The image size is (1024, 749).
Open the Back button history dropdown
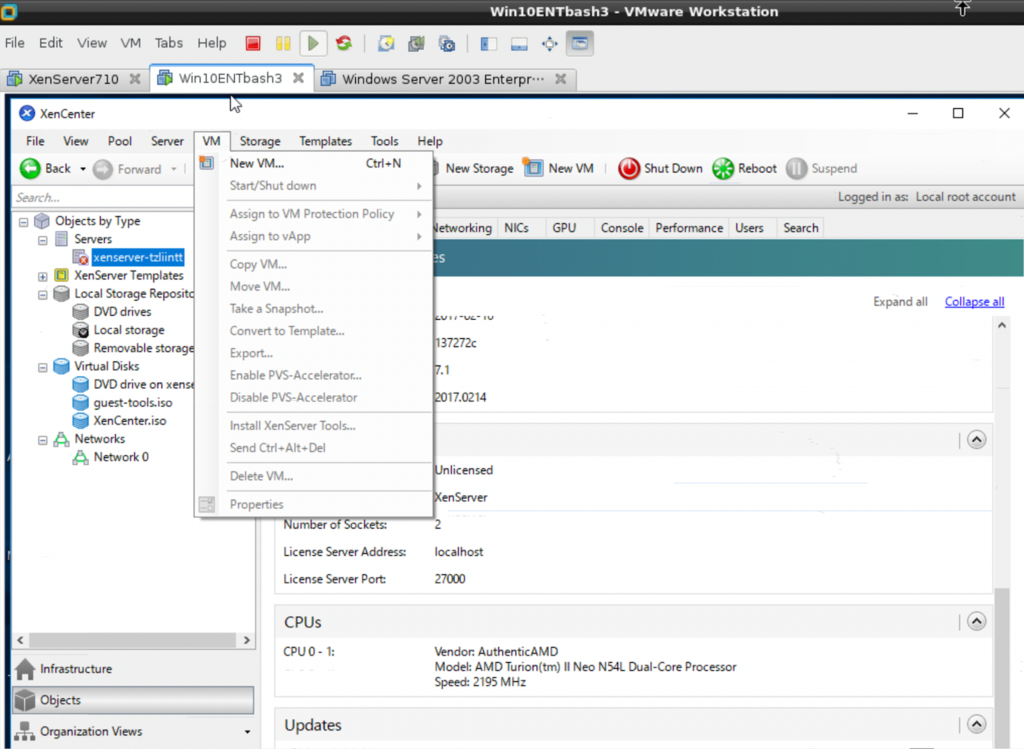pos(83,169)
